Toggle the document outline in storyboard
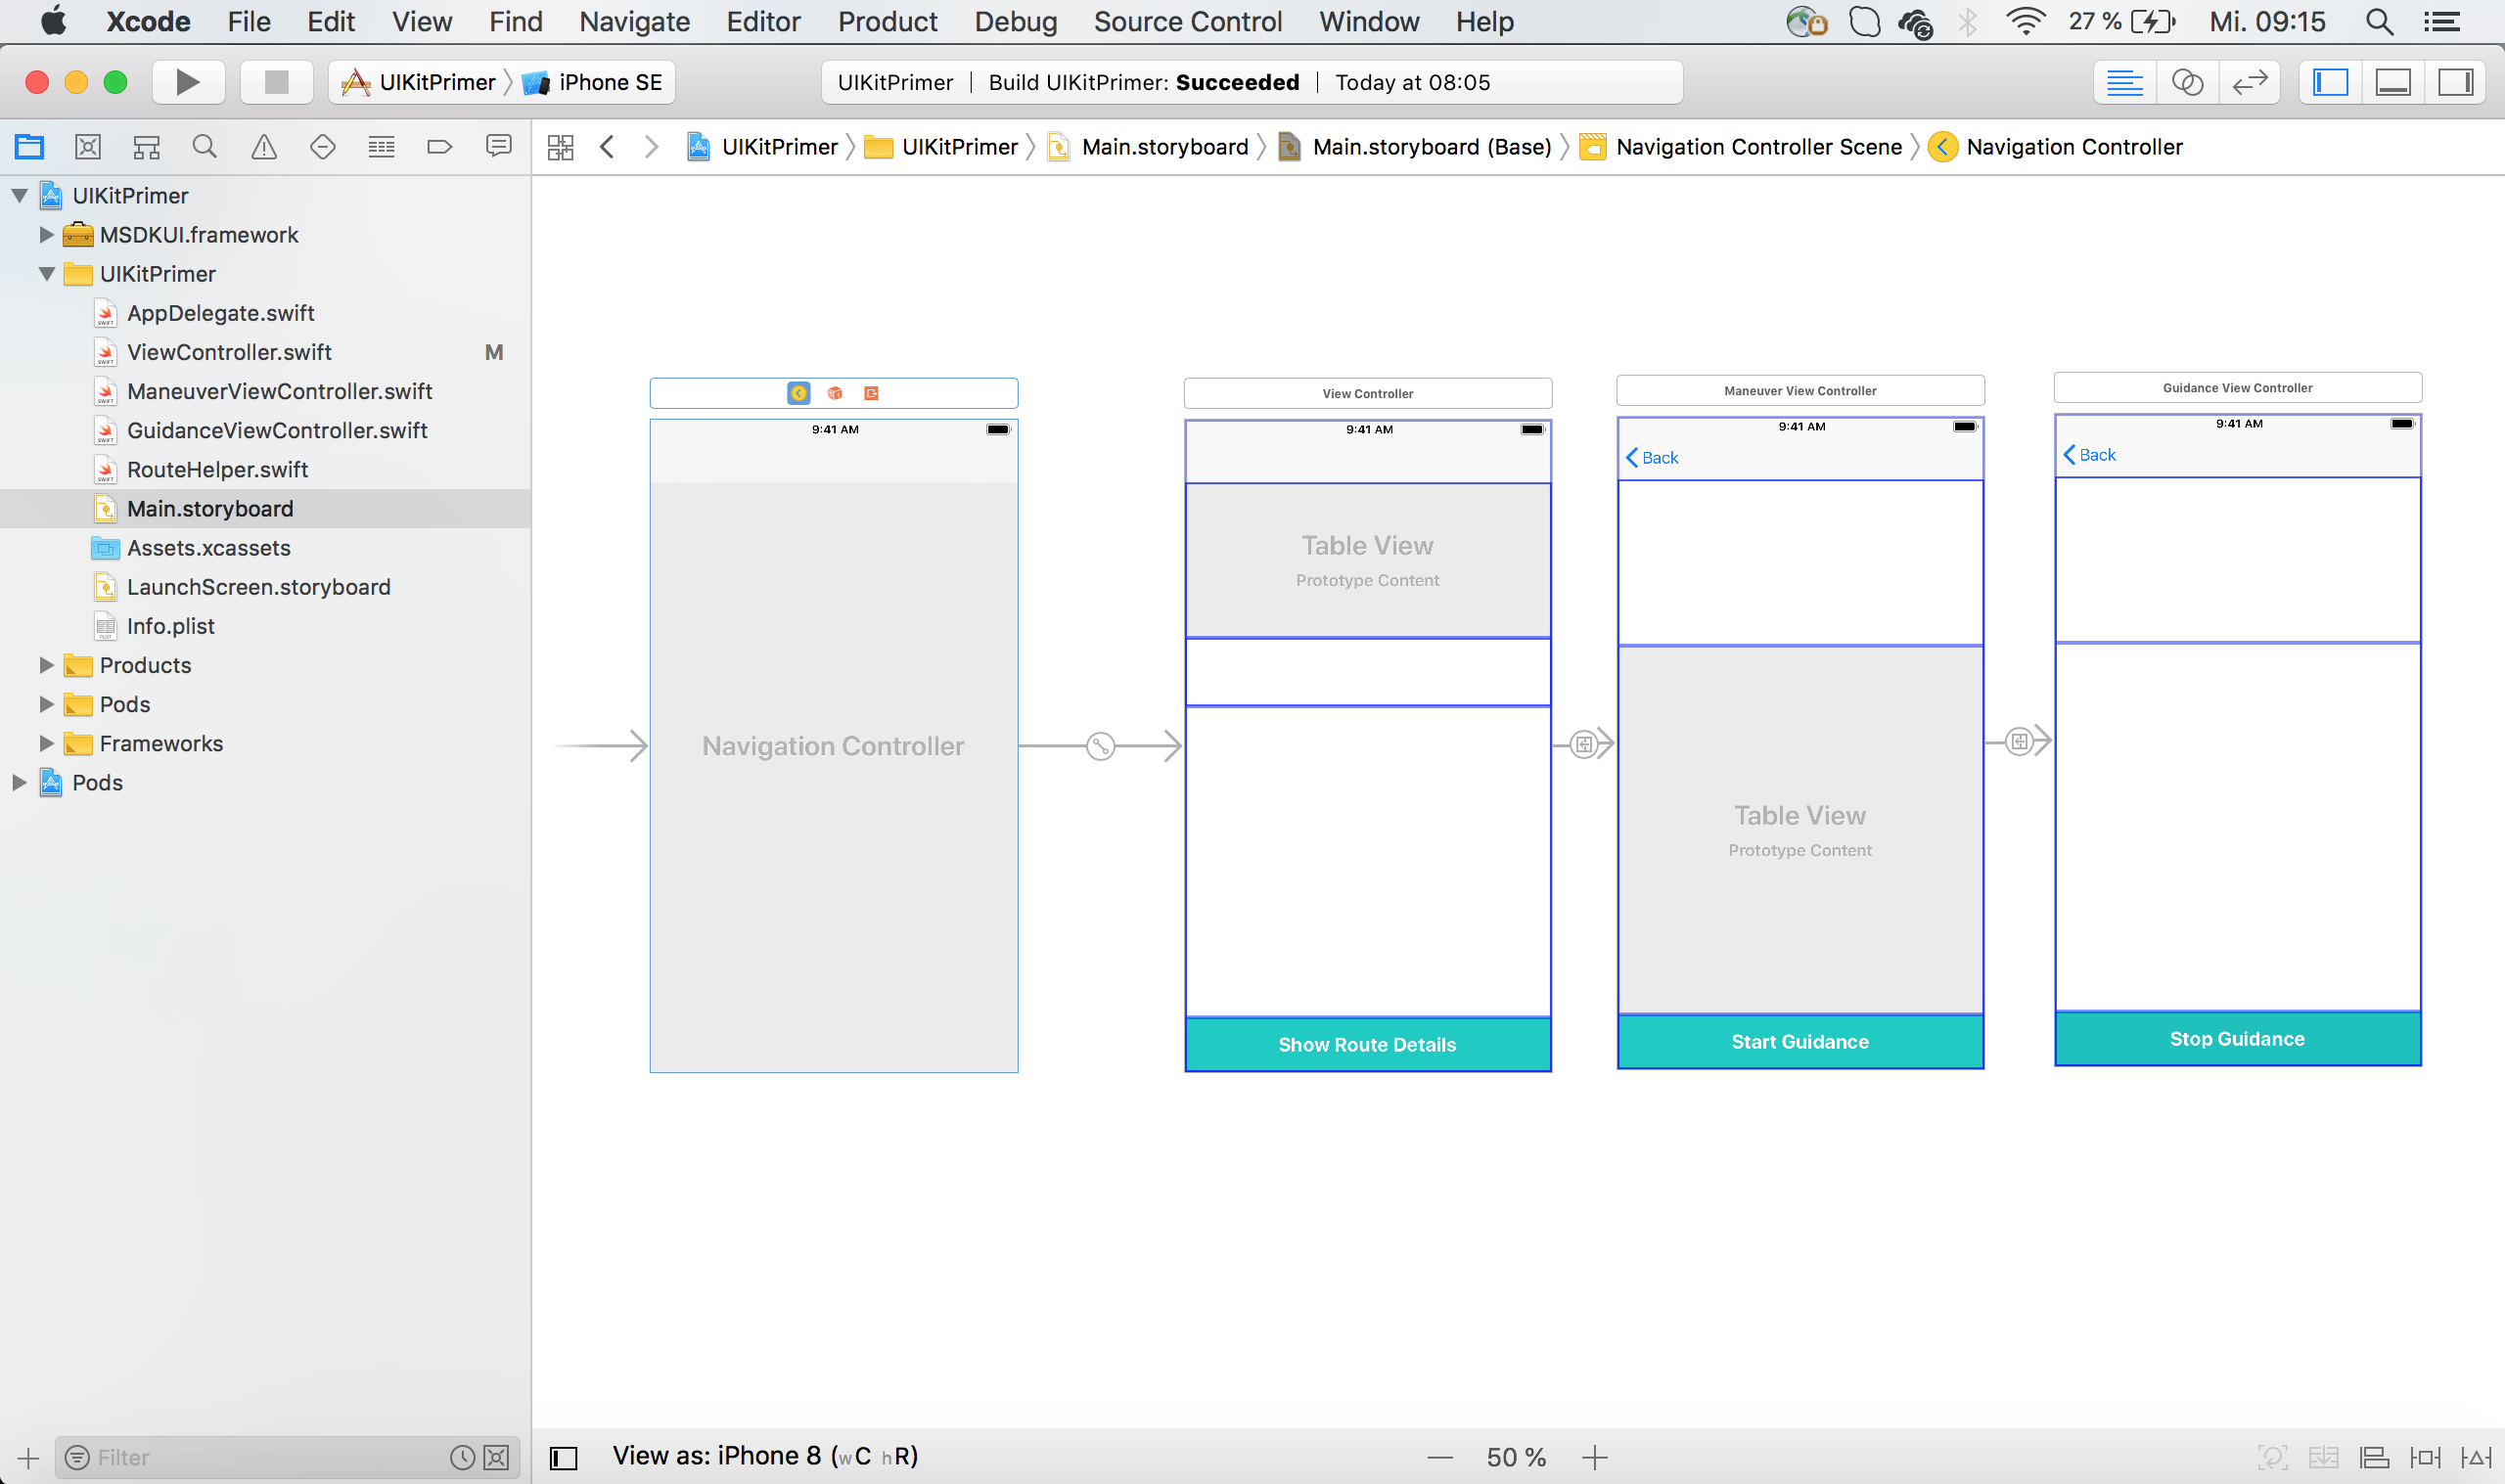Viewport: 2505px width, 1484px height. coord(564,1458)
